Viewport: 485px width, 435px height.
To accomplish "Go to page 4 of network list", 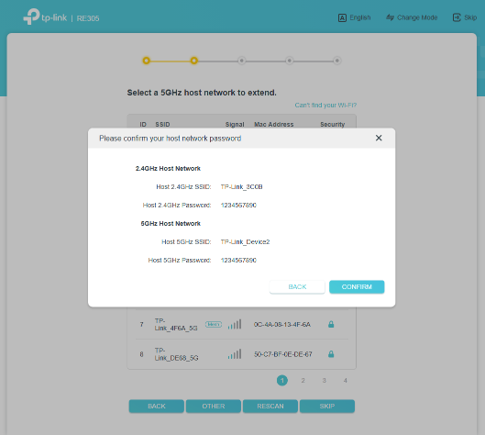I will pyautogui.click(x=345, y=380).
